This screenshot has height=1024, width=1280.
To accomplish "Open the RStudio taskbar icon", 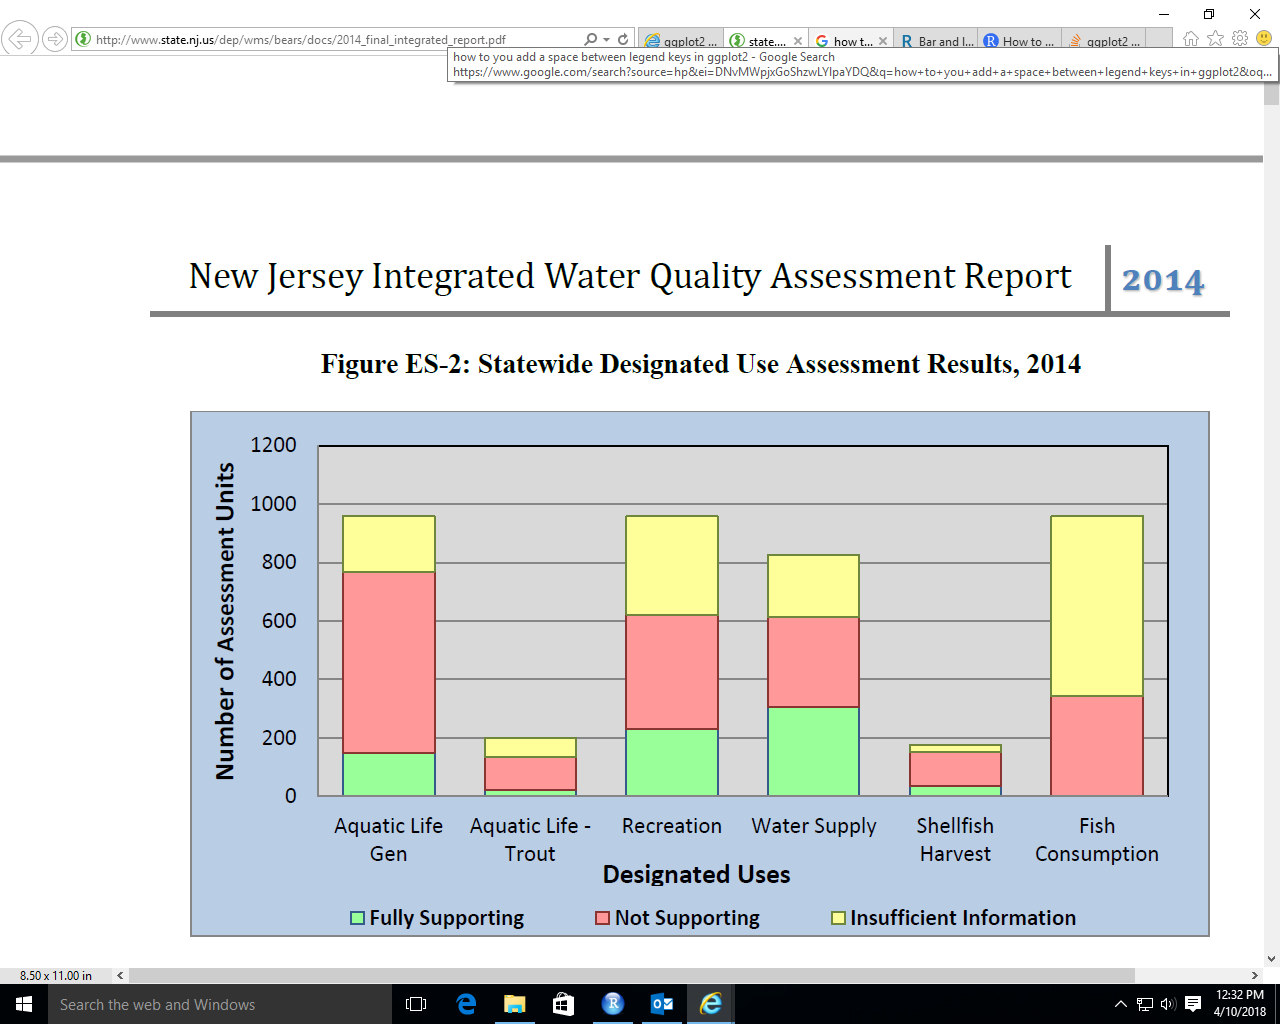I will (613, 1004).
